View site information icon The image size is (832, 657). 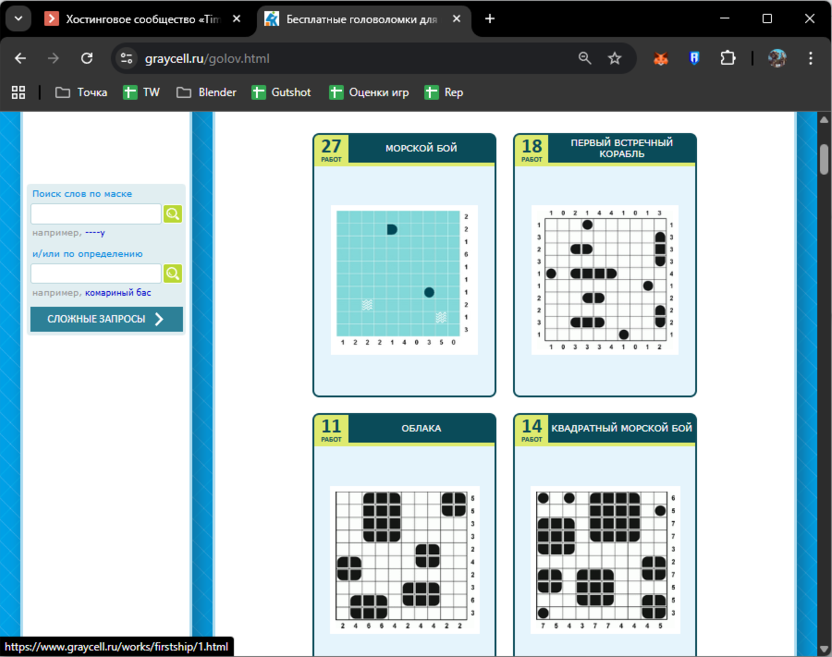coord(126,58)
